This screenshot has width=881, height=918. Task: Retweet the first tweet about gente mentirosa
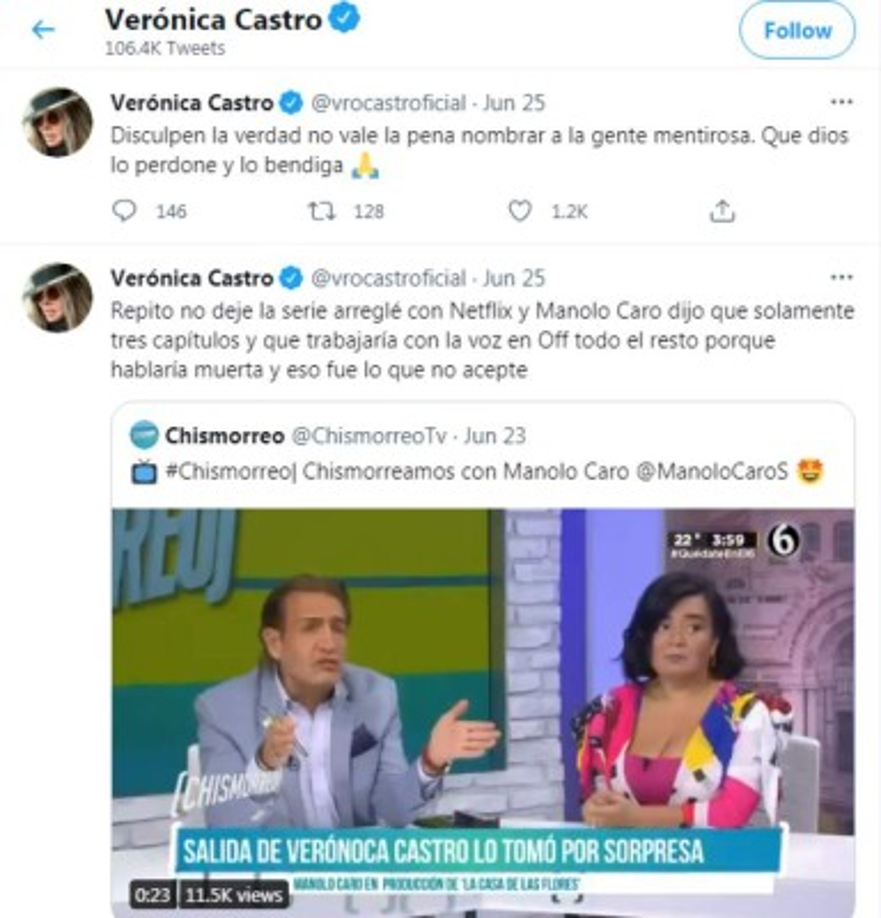[x=321, y=211]
